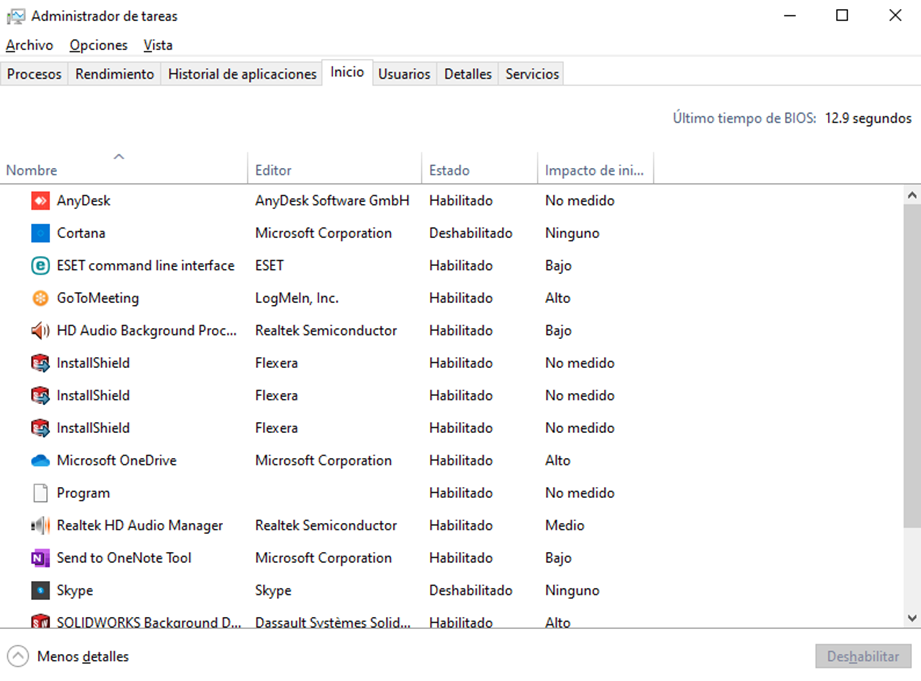Click the scrollbar up arrow

point(912,195)
